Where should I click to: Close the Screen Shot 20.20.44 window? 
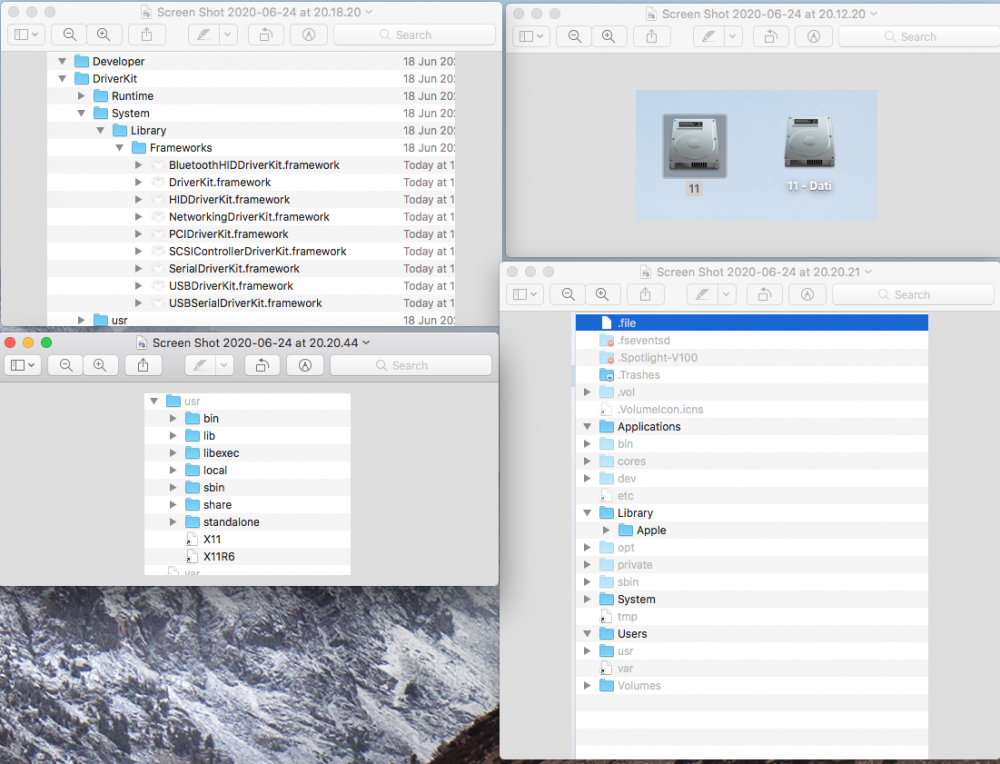click(x=10, y=342)
